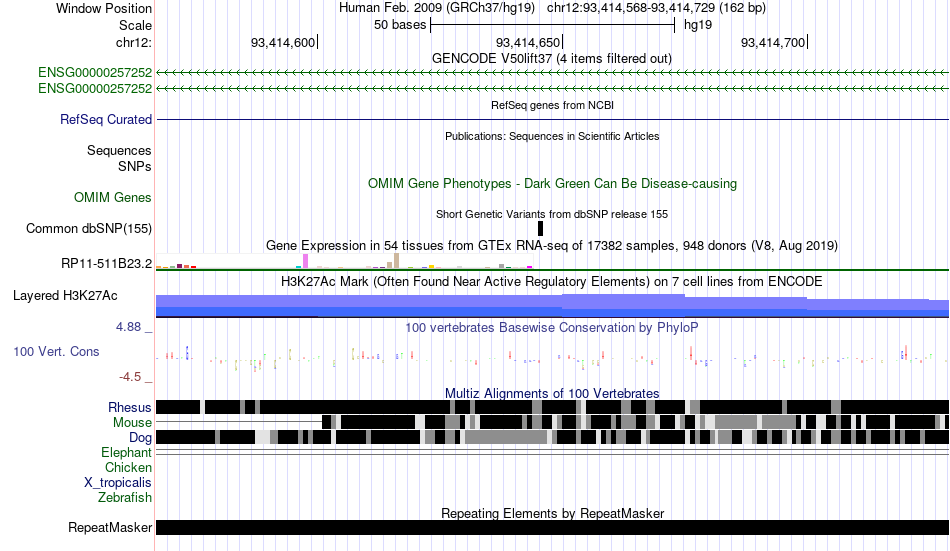The image size is (950, 551).
Task: Click the 50 bases scale bar
Action: coord(552,25)
